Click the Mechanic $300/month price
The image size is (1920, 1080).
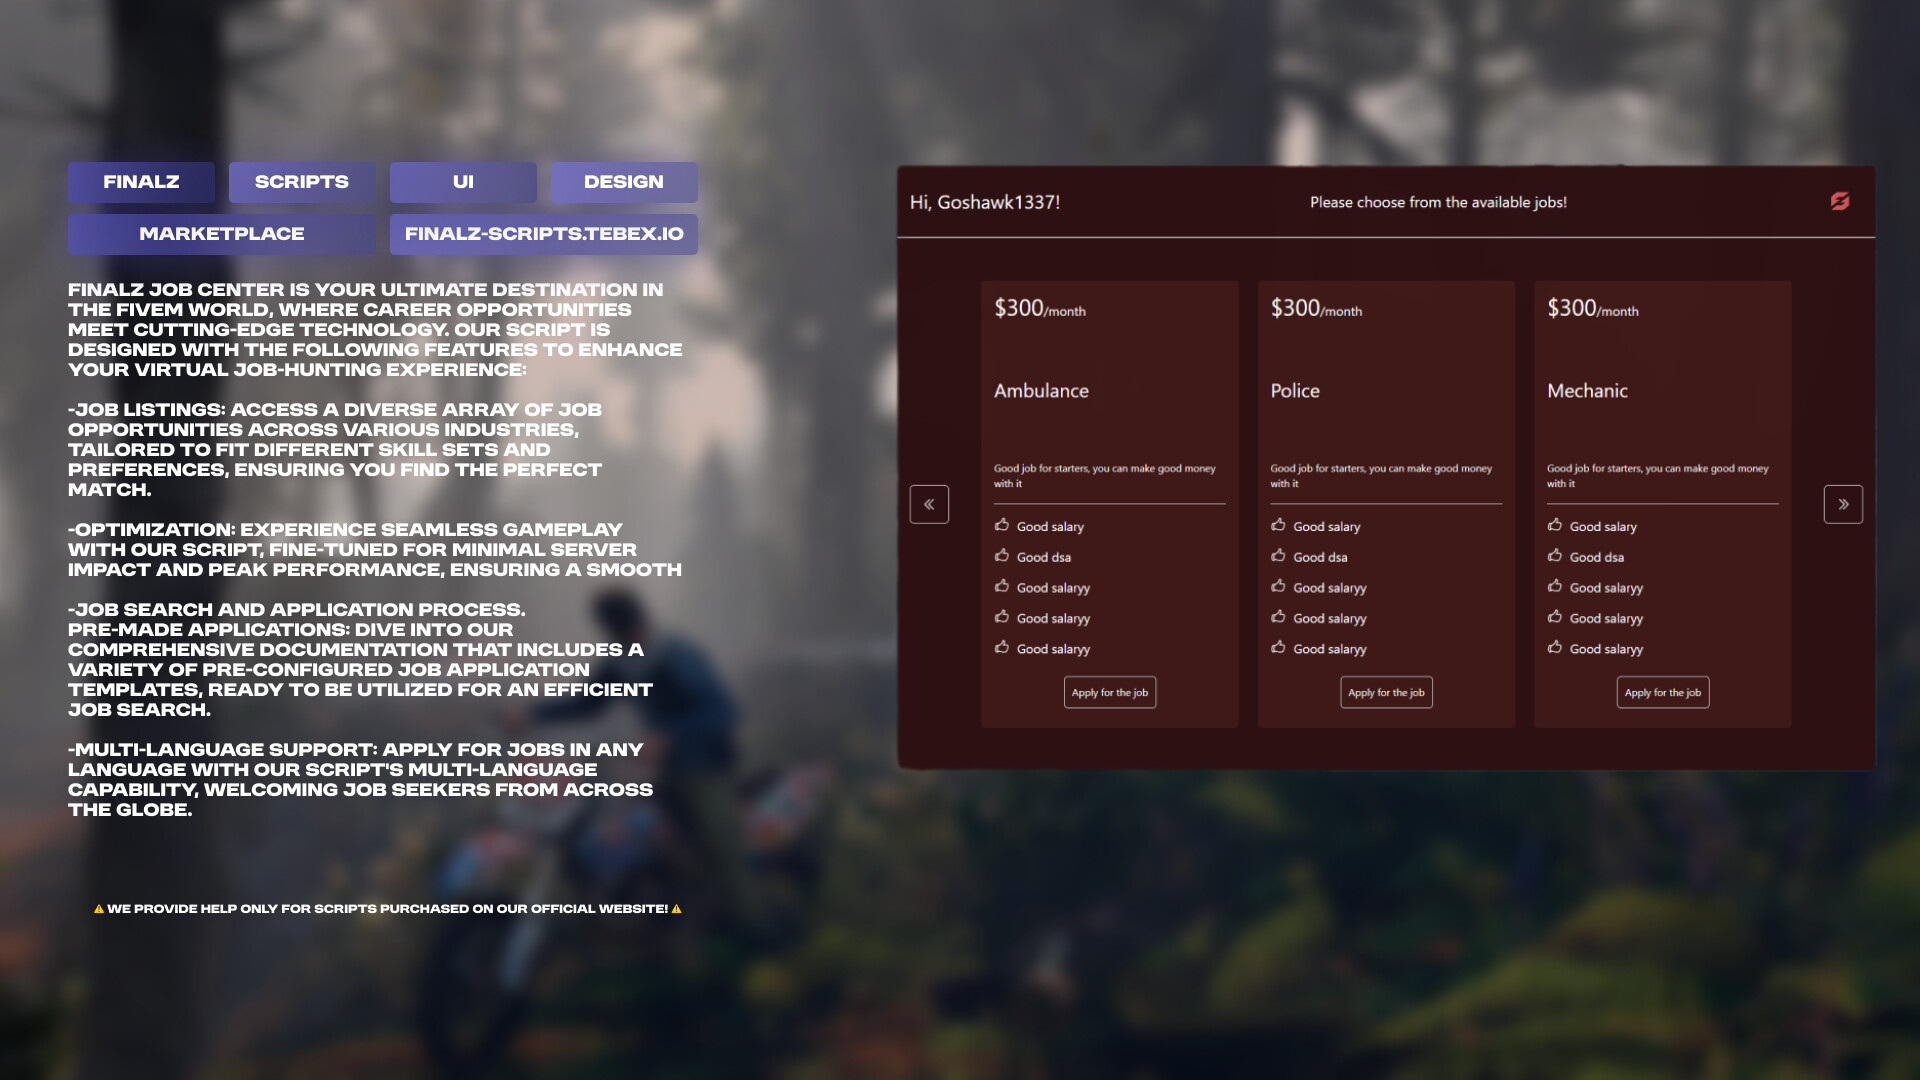1592,309
